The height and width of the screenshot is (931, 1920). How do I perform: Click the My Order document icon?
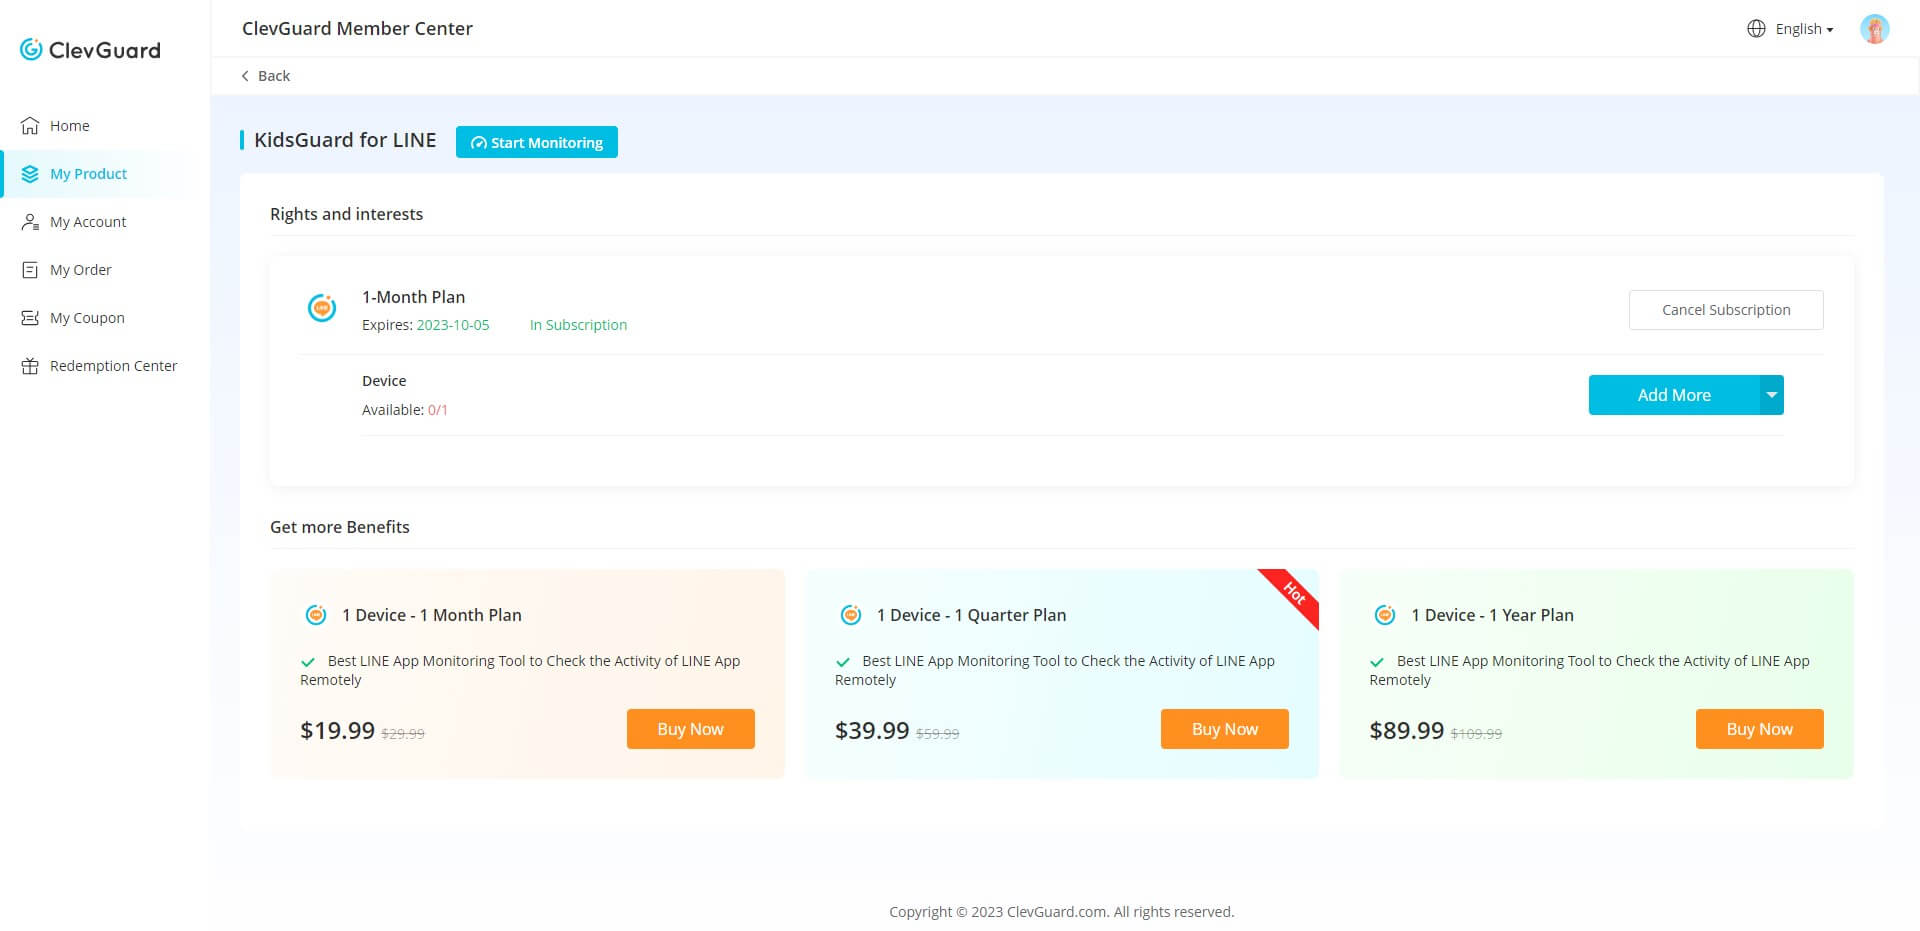[30, 270]
